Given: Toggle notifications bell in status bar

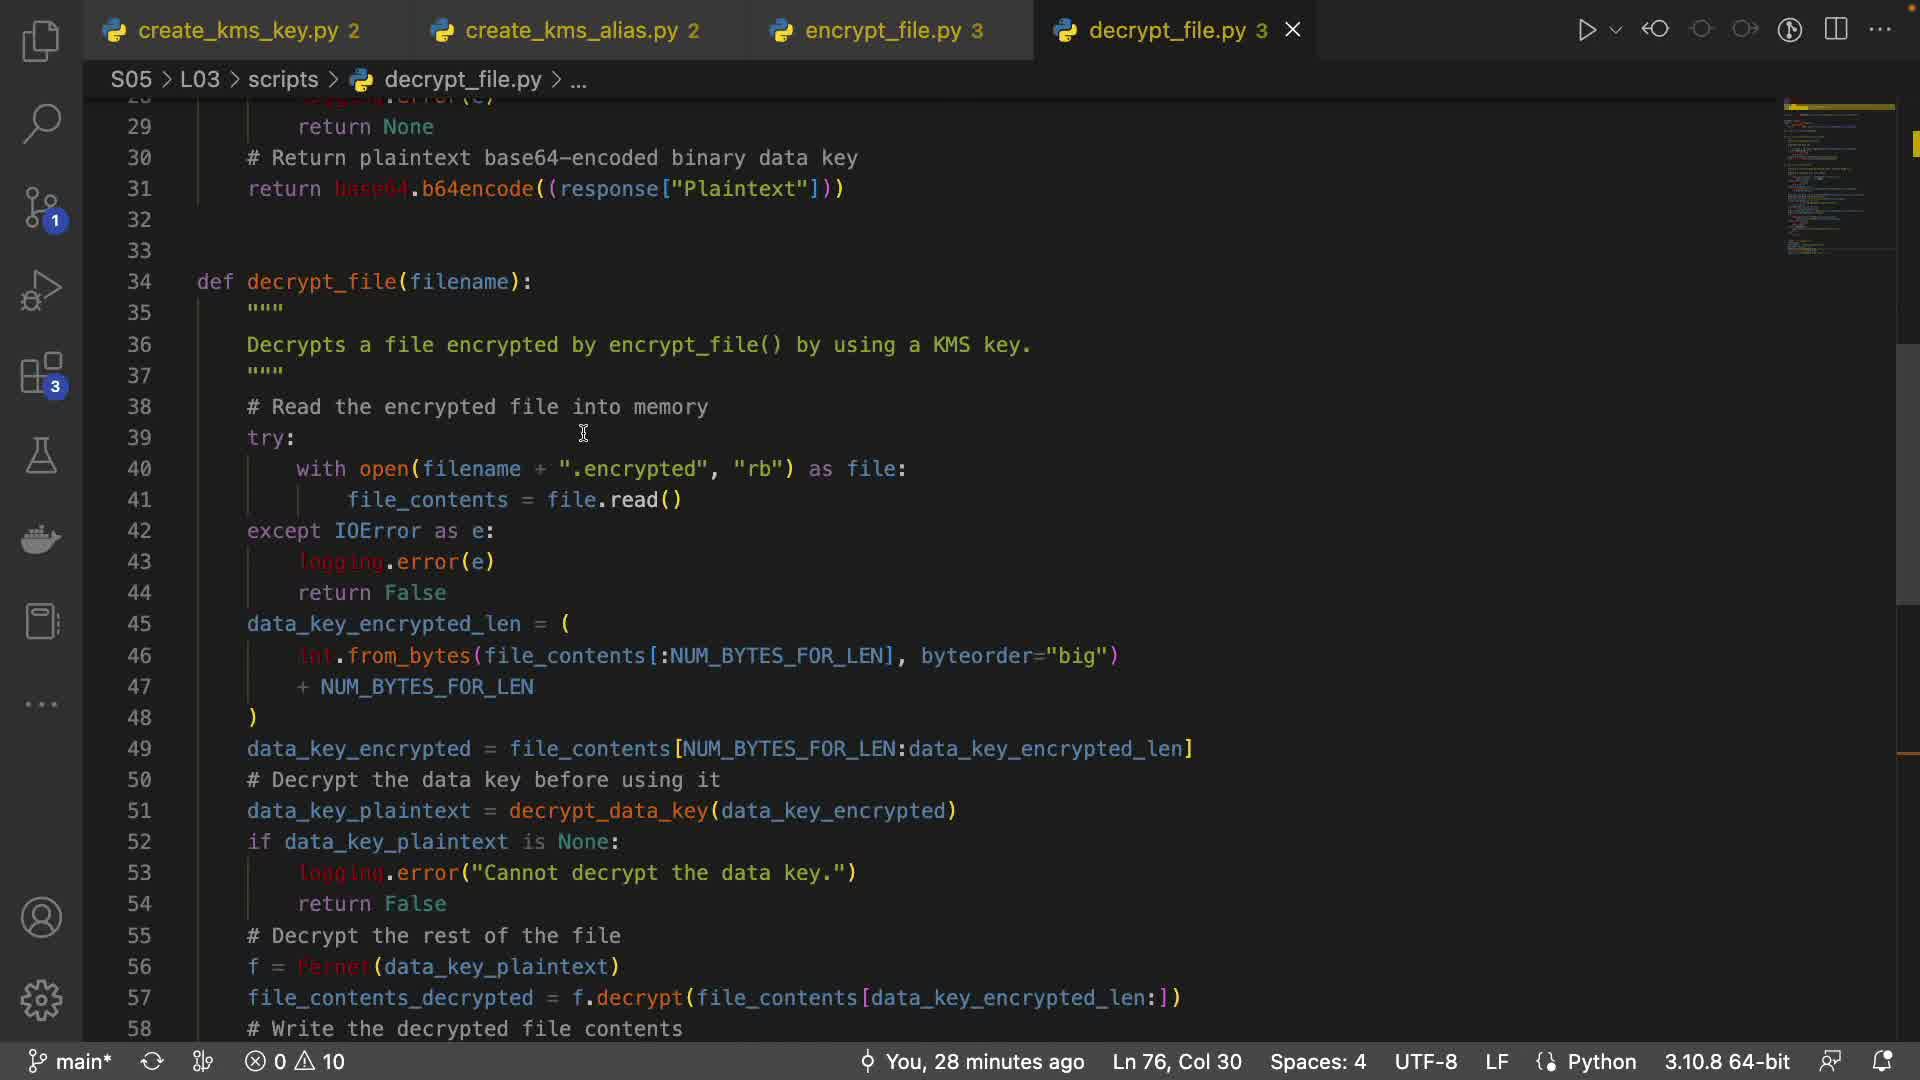Looking at the screenshot, I should click(1882, 1061).
